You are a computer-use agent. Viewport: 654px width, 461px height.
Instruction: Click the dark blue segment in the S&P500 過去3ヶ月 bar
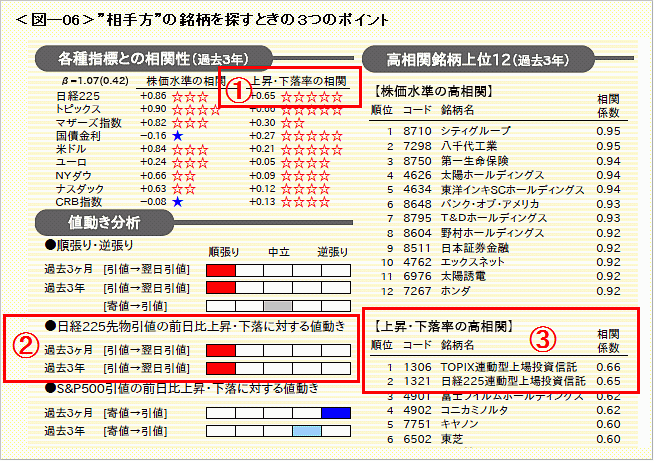click(336, 413)
